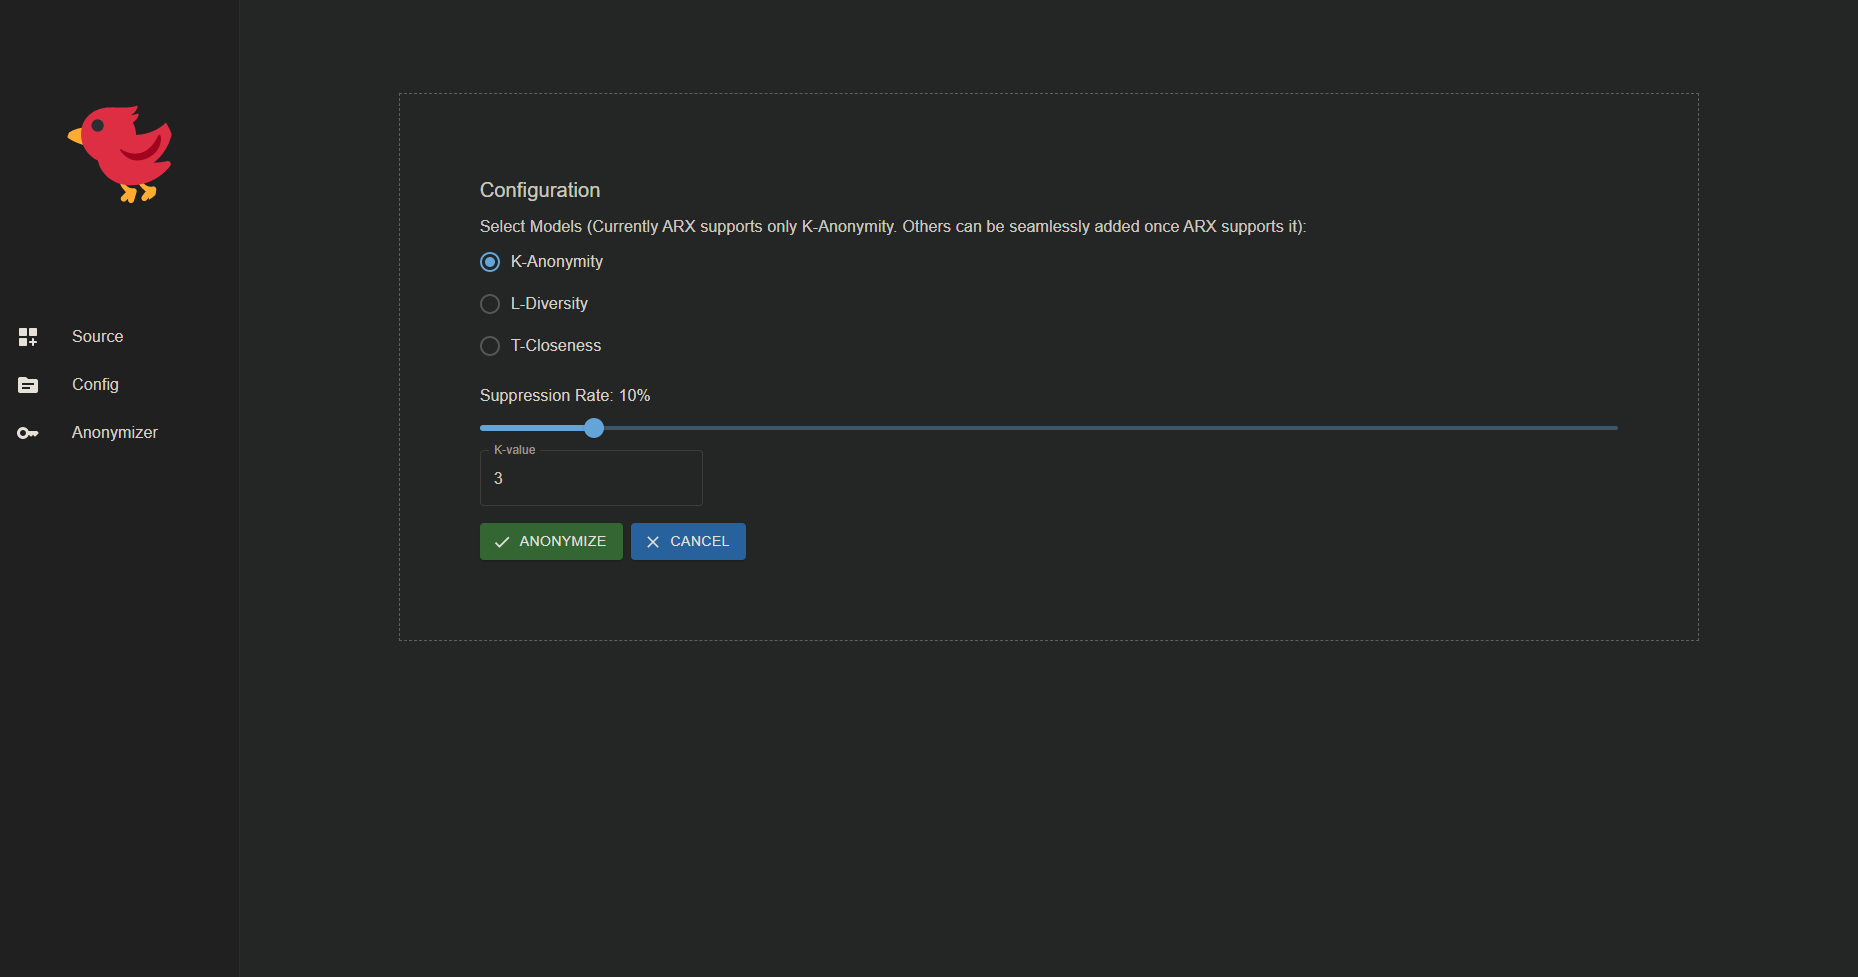1858x977 pixels.
Task: Navigate to Anonymizer in sidebar
Action: click(114, 433)
